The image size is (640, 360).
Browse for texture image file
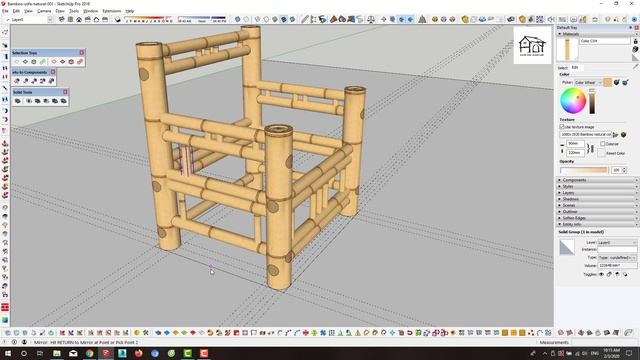[616, 135]
